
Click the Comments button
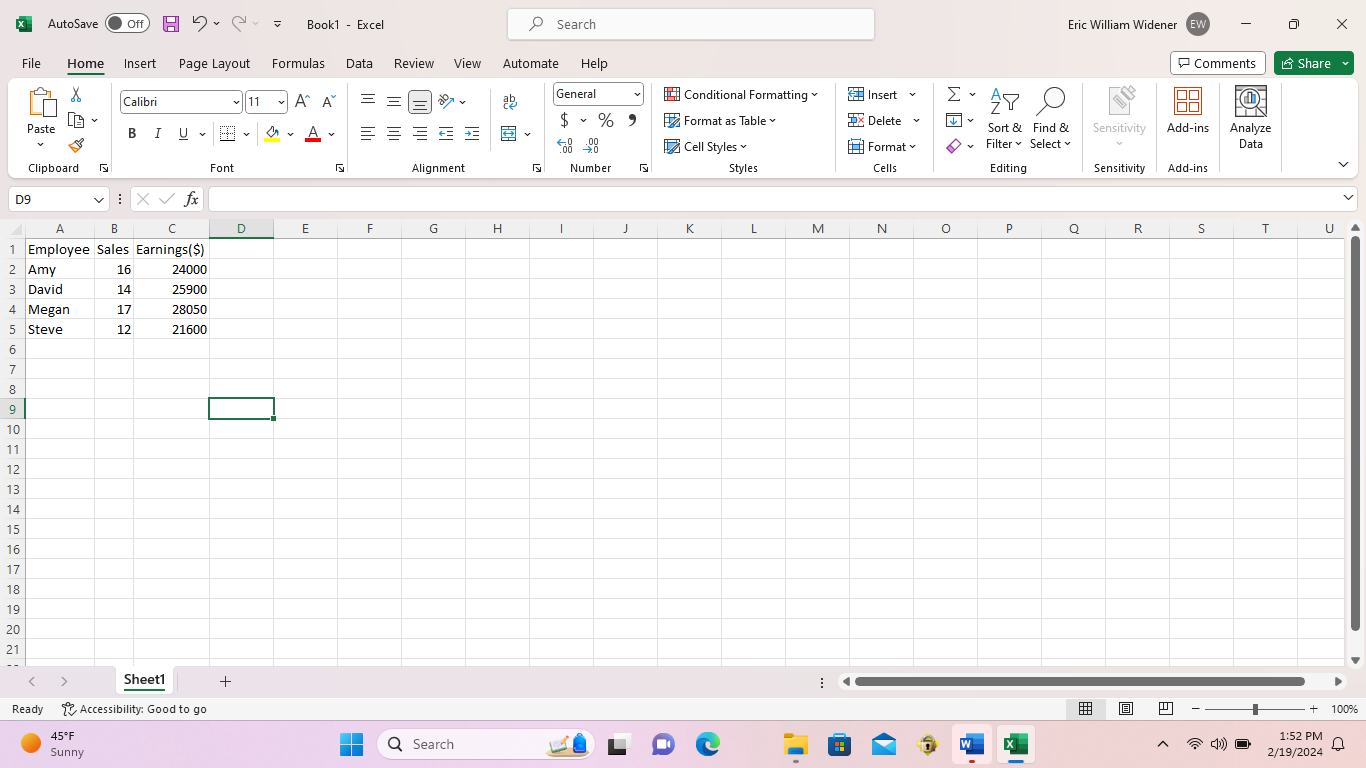pos(1218,63)
